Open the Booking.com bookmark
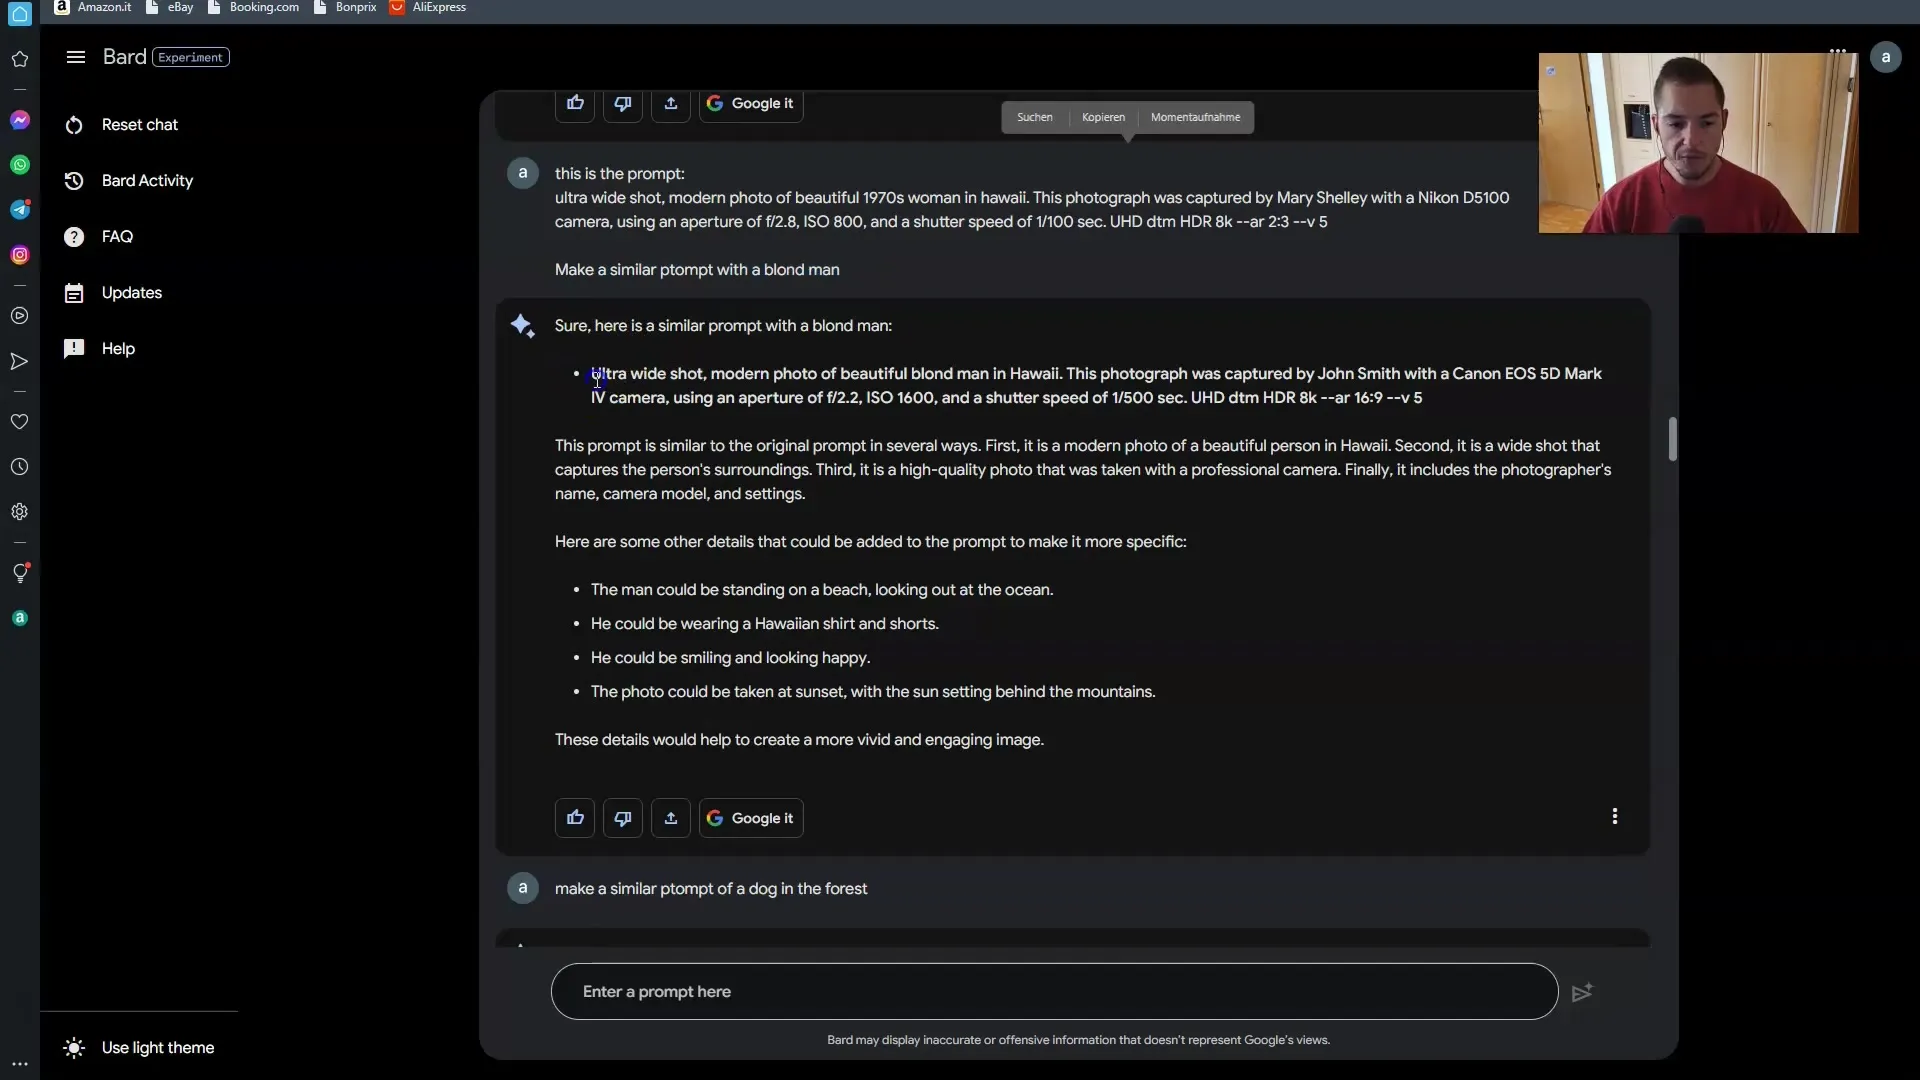This screenshot has width=1920, height=1080. tap(253, 7)
